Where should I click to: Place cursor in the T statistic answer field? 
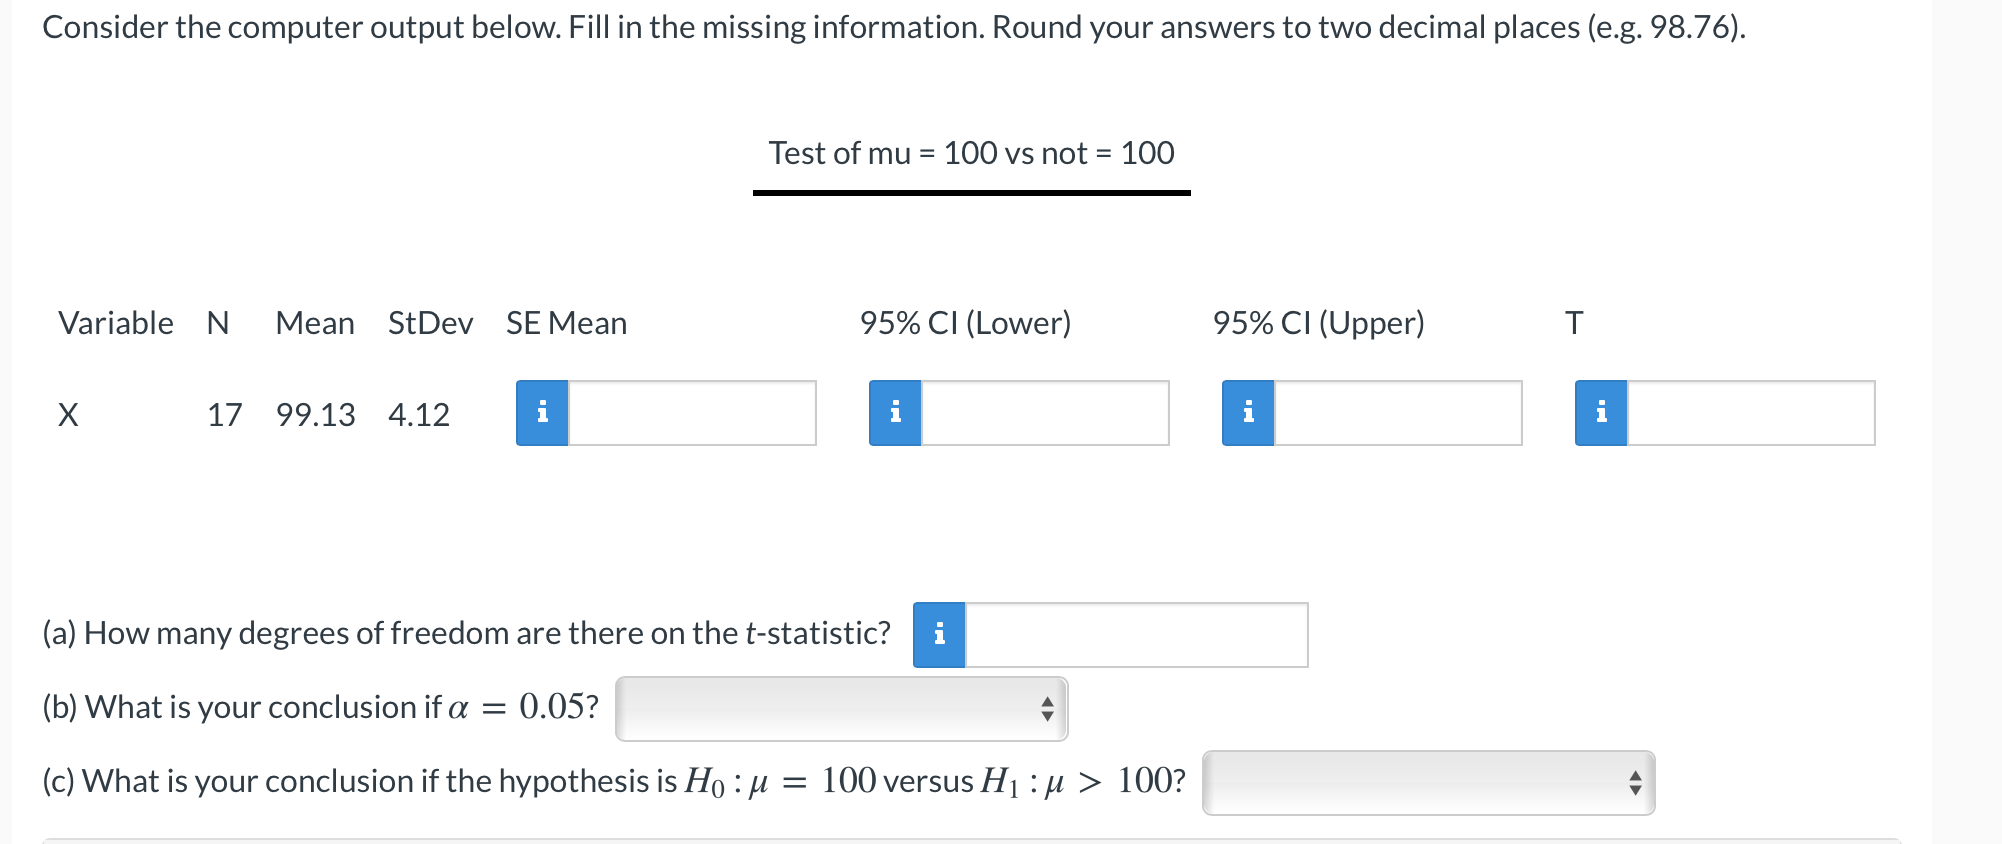1750,413
